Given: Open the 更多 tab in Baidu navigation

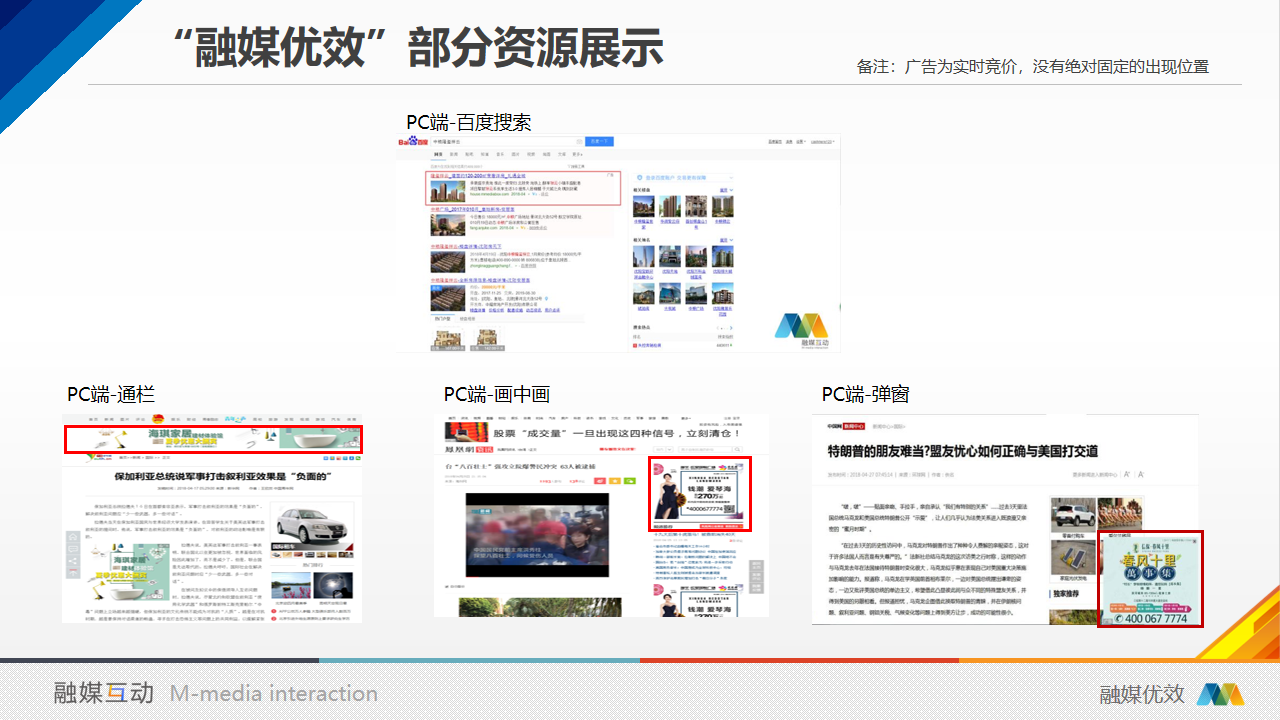Looking at the screenshot, I should click(575, 155).
